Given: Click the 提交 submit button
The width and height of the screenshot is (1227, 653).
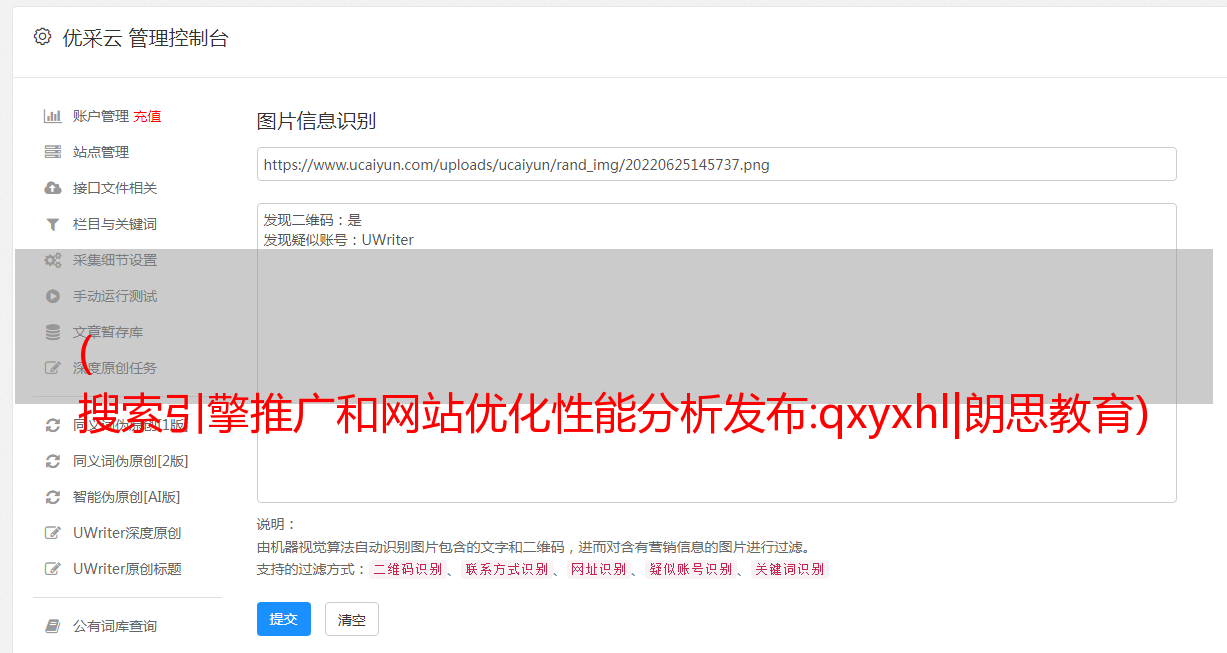Looking at the screenshot, I should (x=284, y=619).
